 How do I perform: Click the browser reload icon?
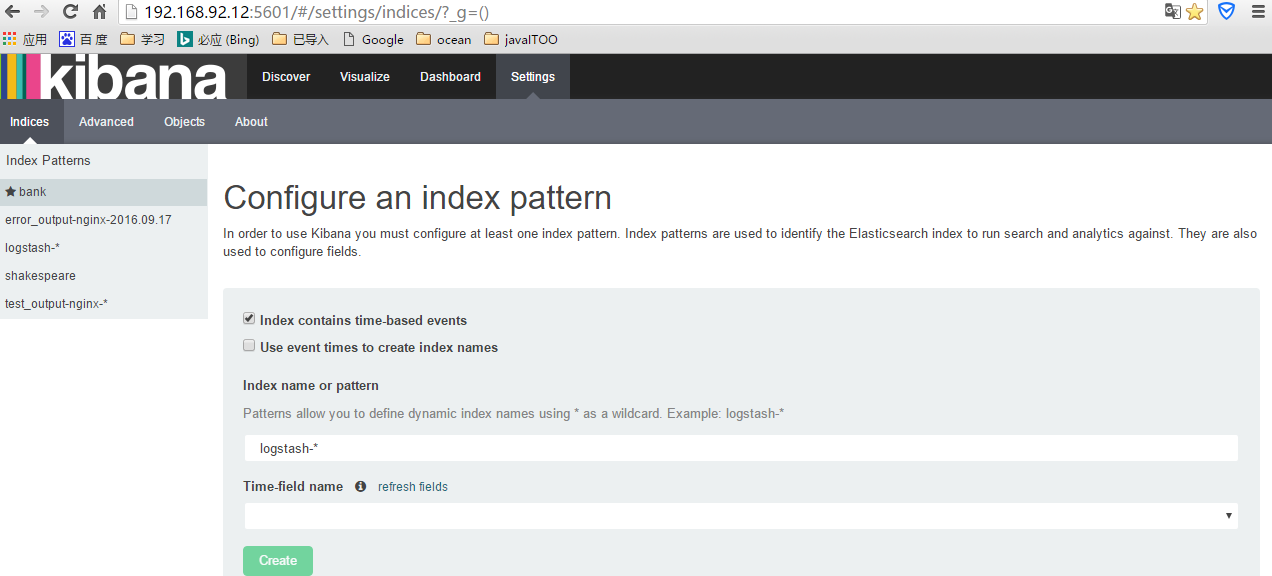tap(70, 12)
